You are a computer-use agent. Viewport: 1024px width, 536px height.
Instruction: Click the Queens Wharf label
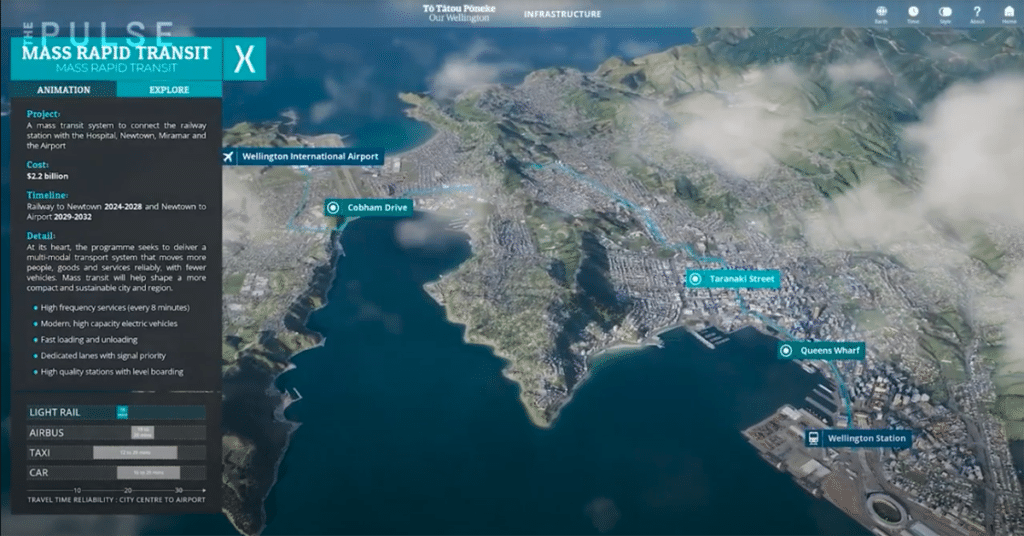tap(830, 351)
